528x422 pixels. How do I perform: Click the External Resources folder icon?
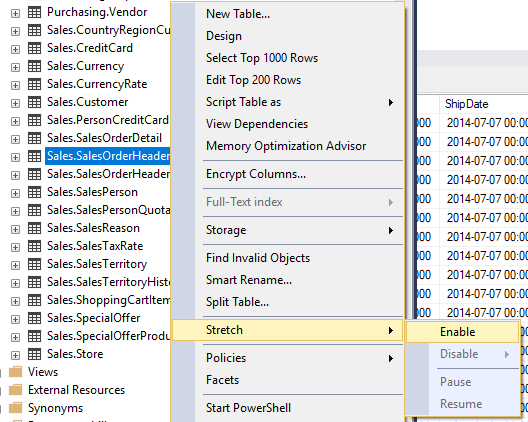coord(15,390)
